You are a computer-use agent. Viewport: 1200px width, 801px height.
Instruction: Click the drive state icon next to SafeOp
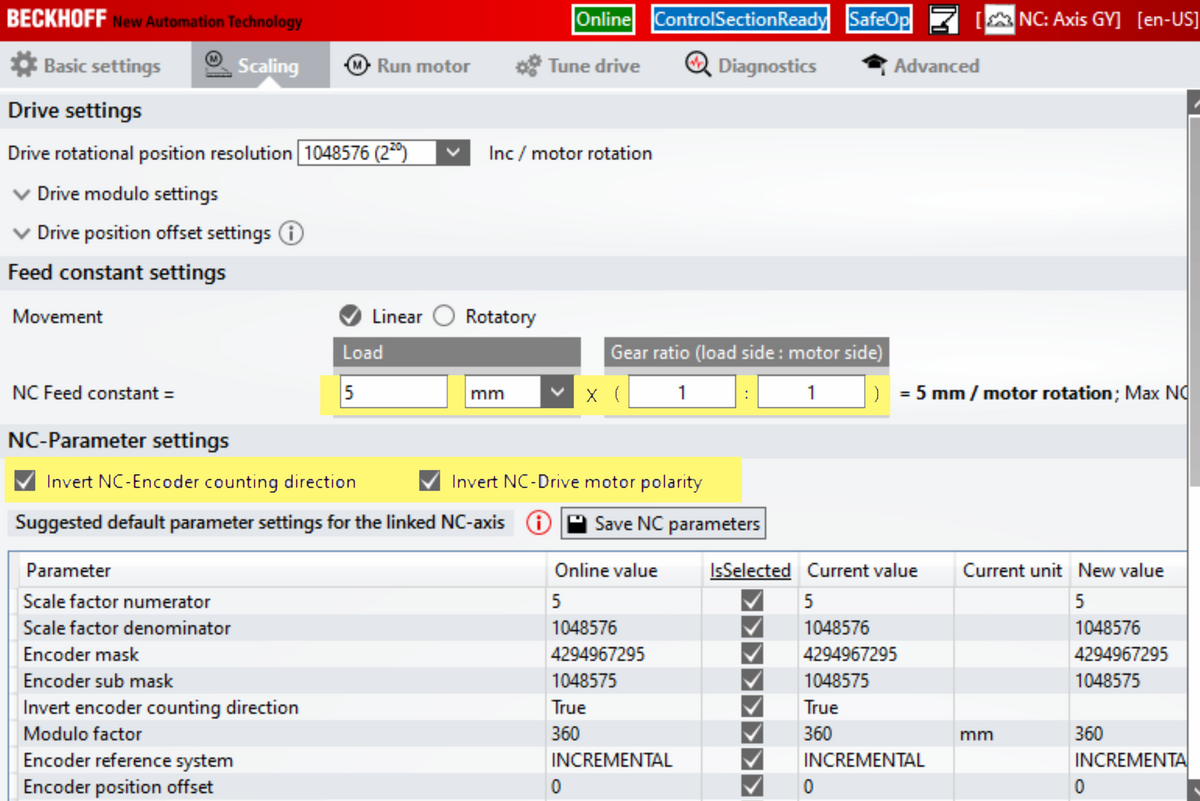(943, 20)
